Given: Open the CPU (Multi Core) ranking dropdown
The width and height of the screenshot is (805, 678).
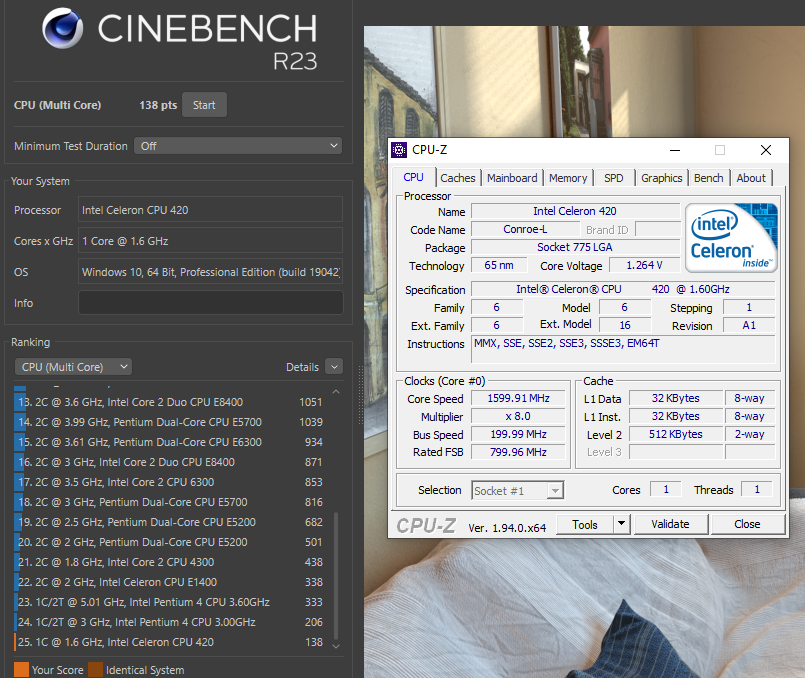Looking at the screenshot, I should (73, 367).
